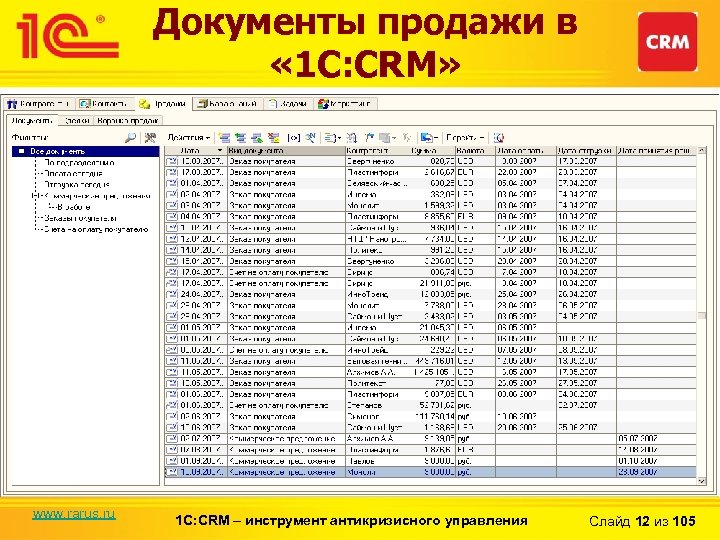
Task: Collapse the Коммерческие предложения tree node
Action: tap(34, 196)
